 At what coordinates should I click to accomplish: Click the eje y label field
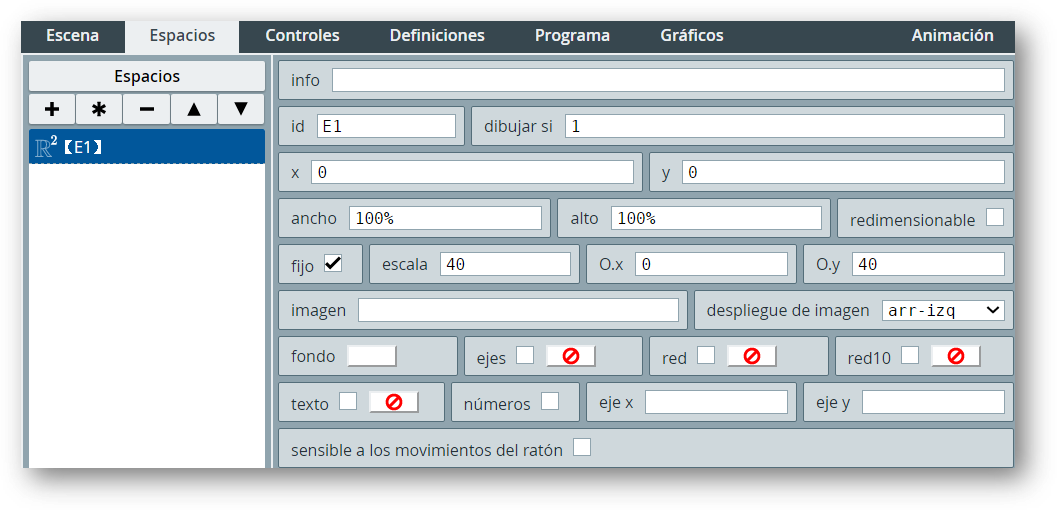tap(933, 402)
